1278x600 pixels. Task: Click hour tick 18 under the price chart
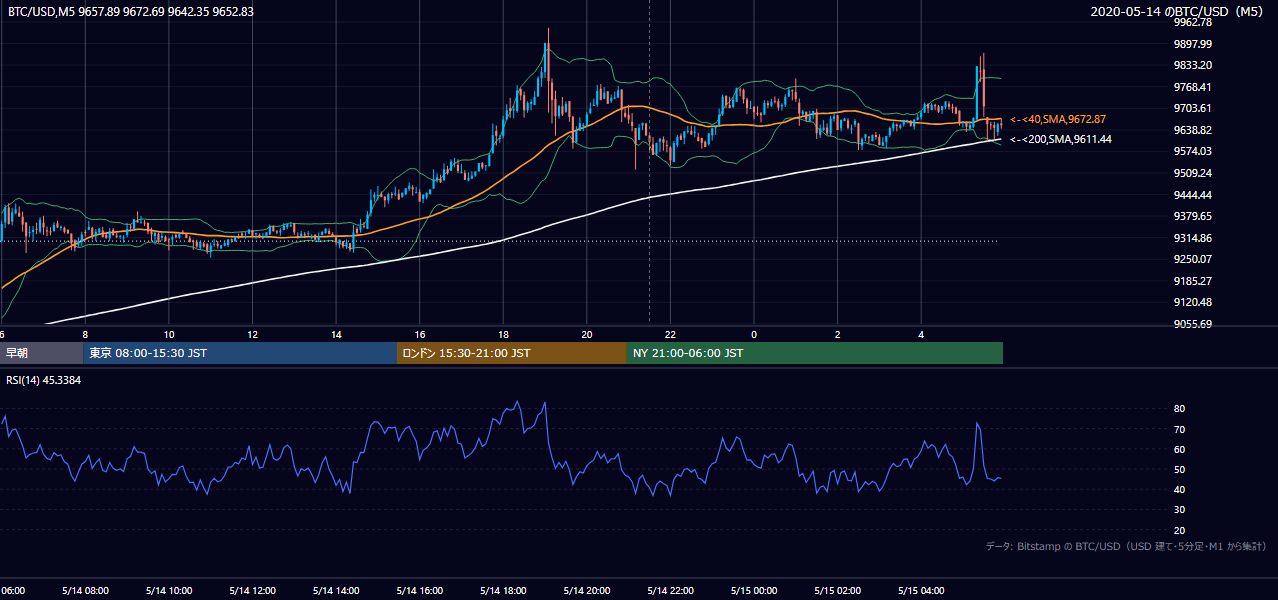pyautogui.click(x=504, y=334)
